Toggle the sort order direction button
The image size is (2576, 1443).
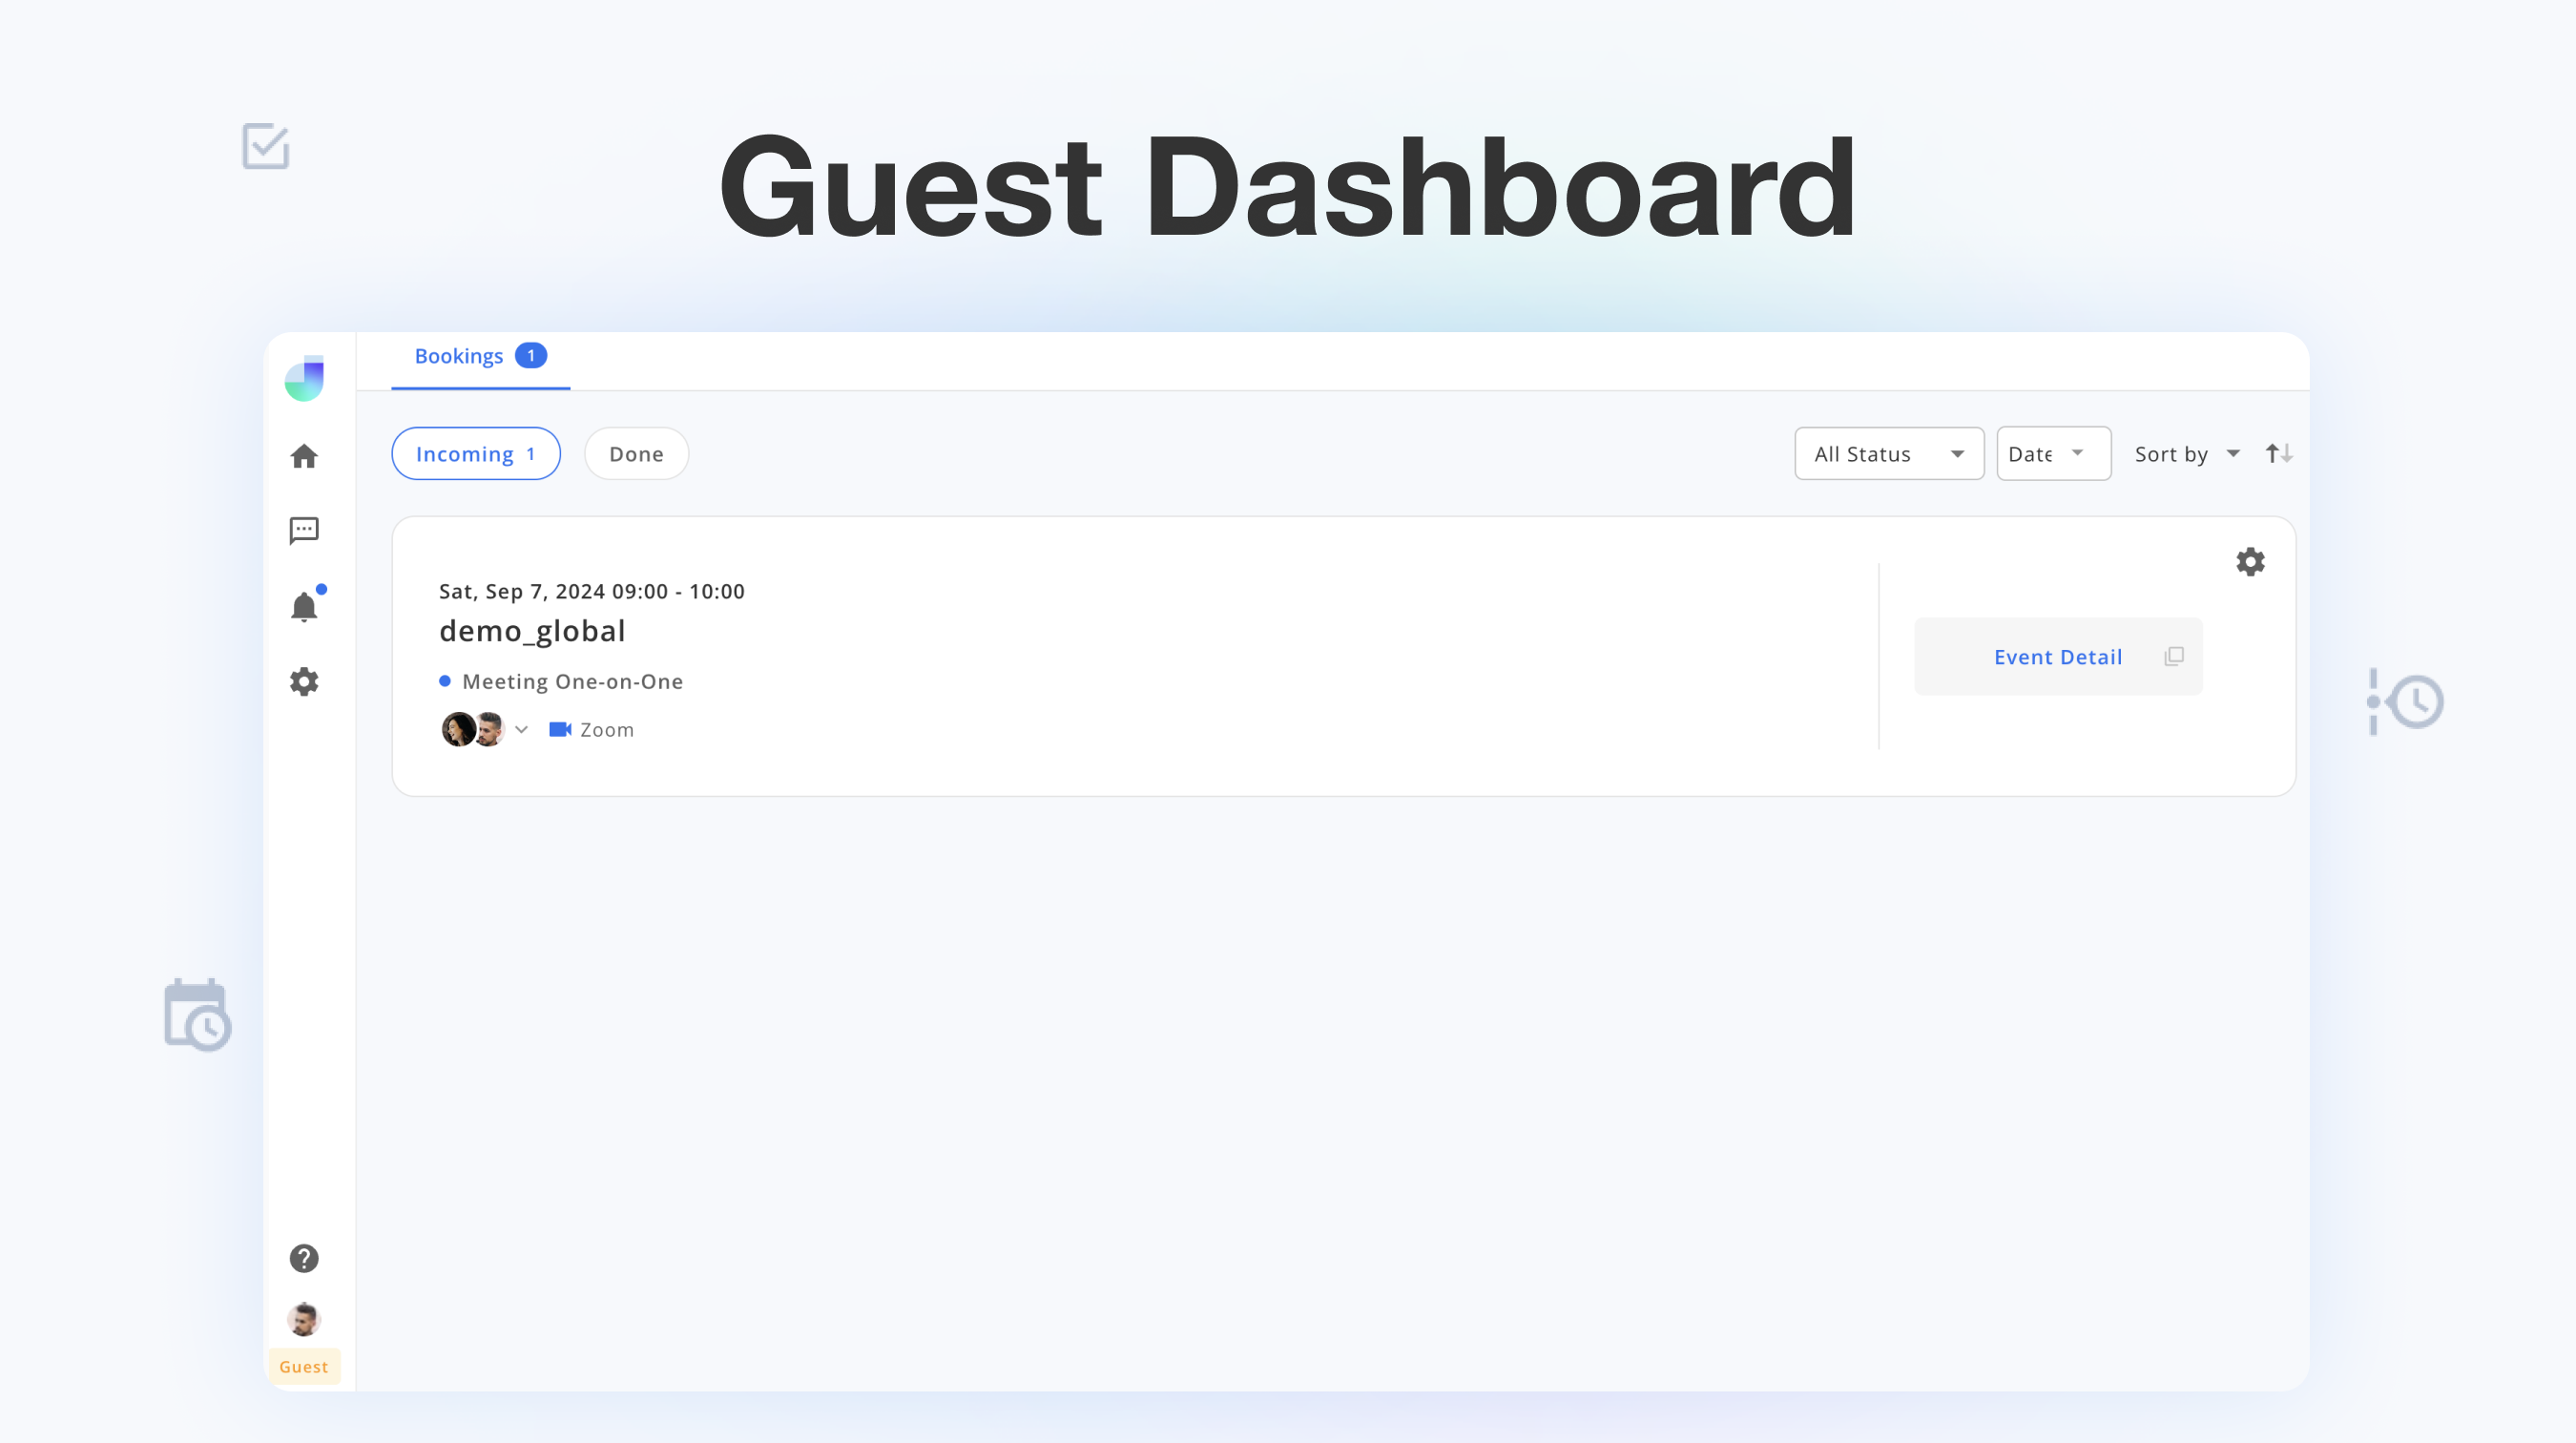2278,451
